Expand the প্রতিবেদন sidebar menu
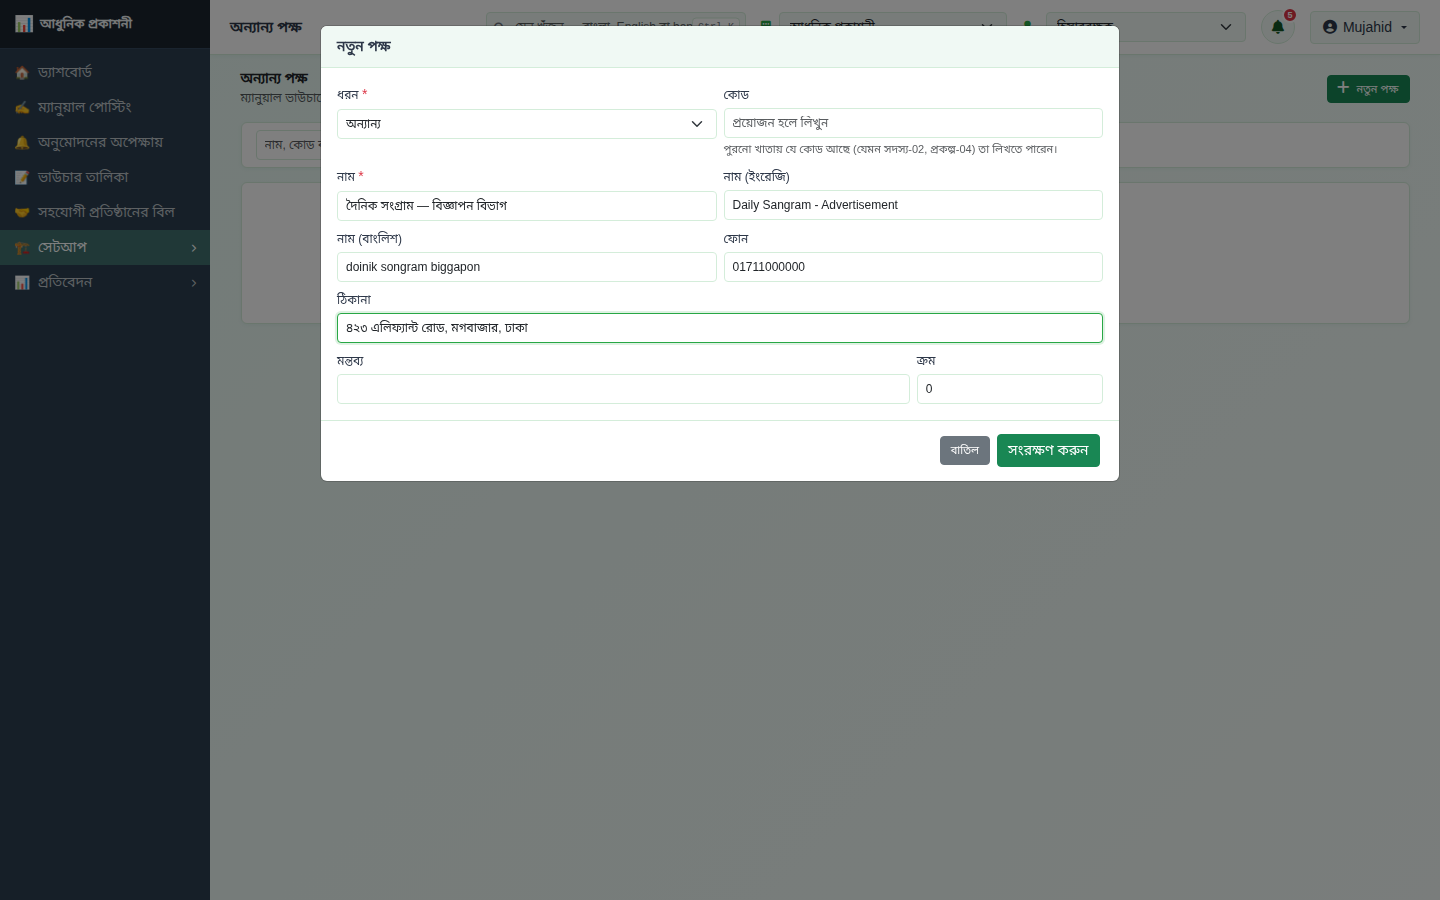 pos(105,282)
